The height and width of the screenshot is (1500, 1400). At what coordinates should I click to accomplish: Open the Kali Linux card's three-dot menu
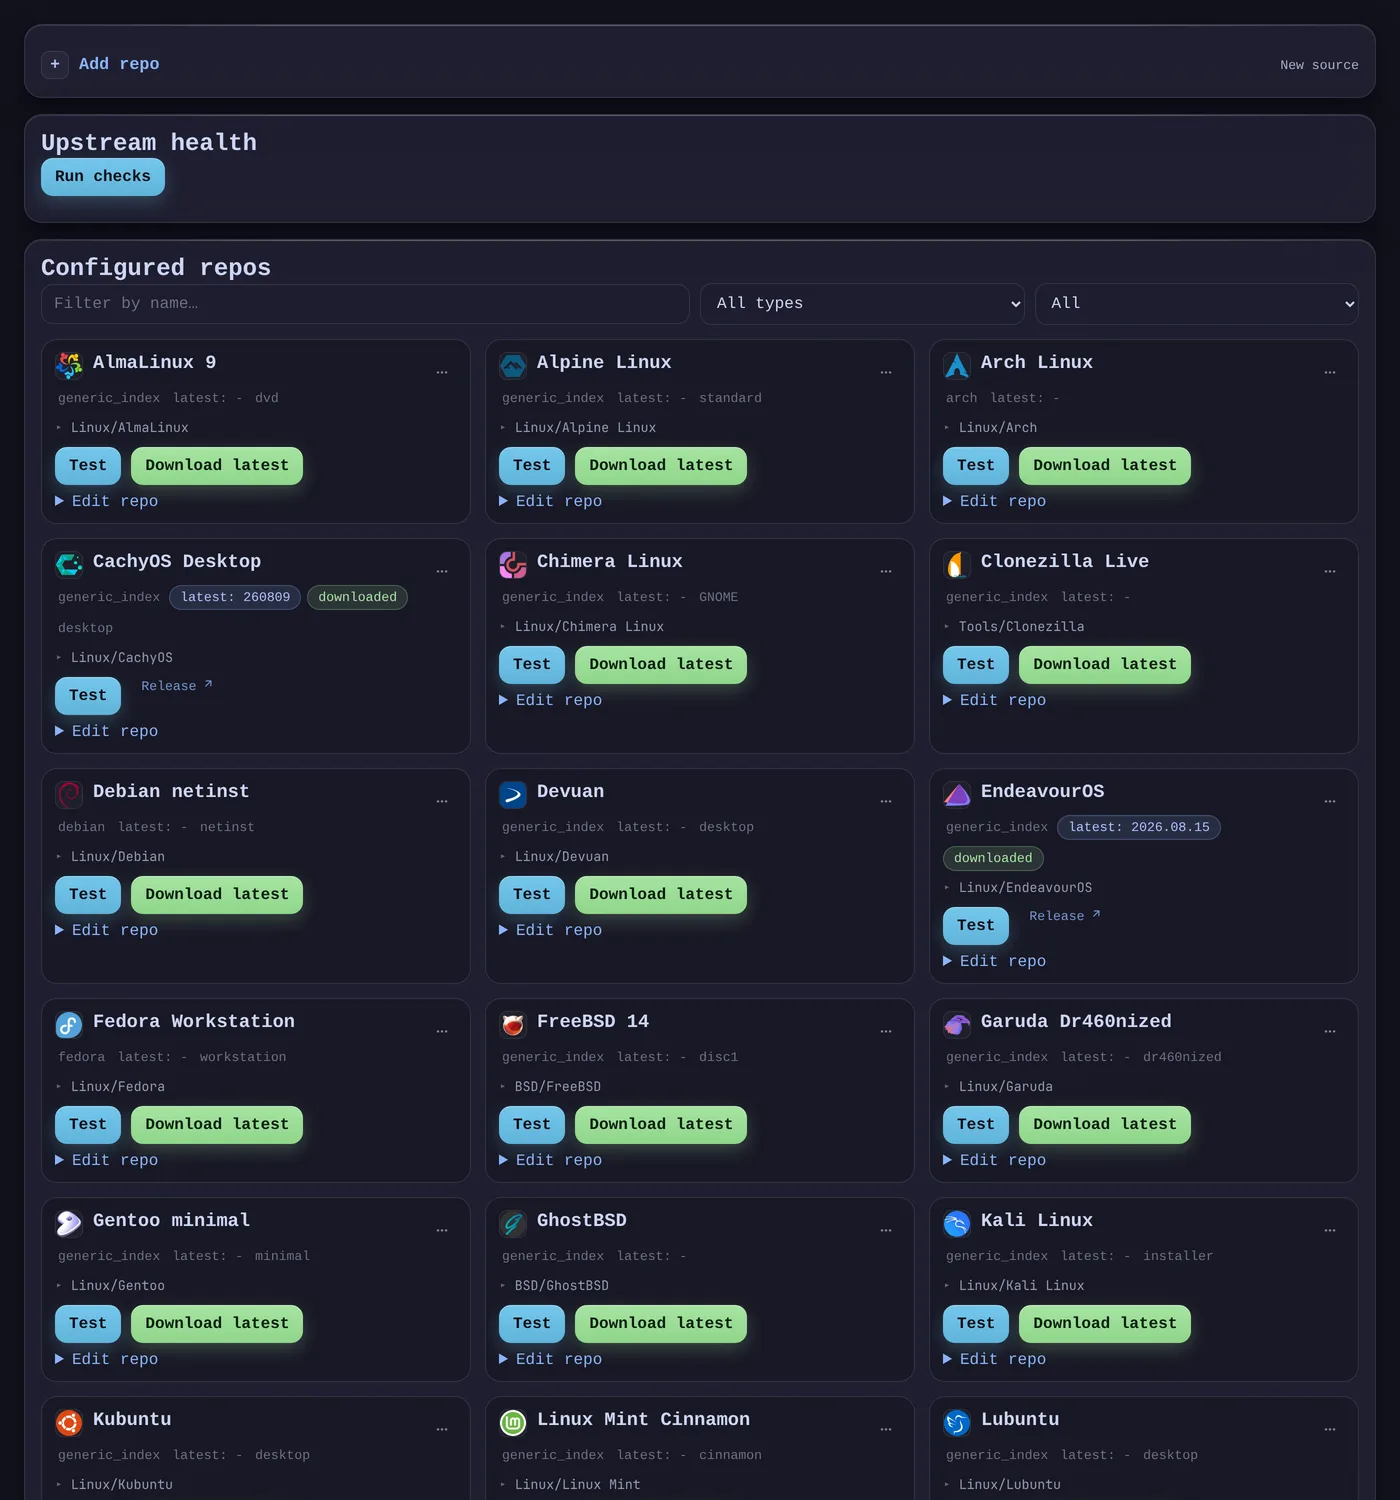[1330, 1230]
